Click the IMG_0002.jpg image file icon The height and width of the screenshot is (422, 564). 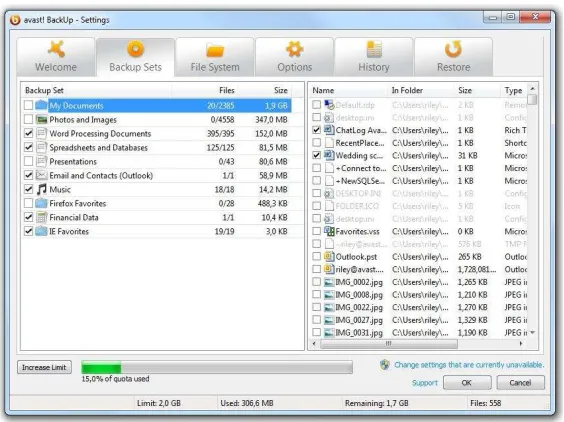[x=329, y=282]
